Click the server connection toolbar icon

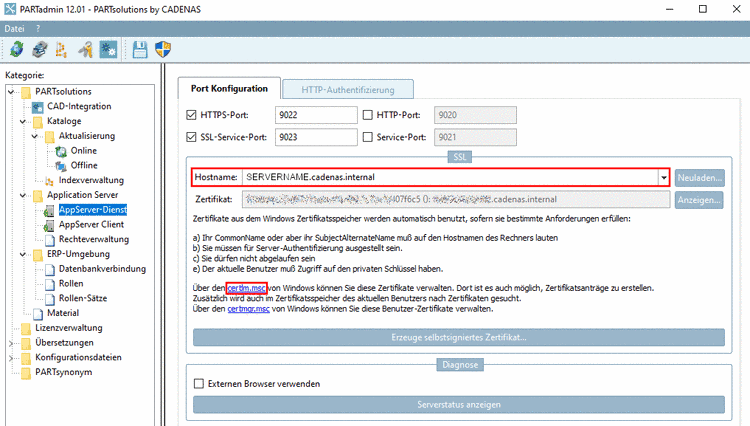39,49
